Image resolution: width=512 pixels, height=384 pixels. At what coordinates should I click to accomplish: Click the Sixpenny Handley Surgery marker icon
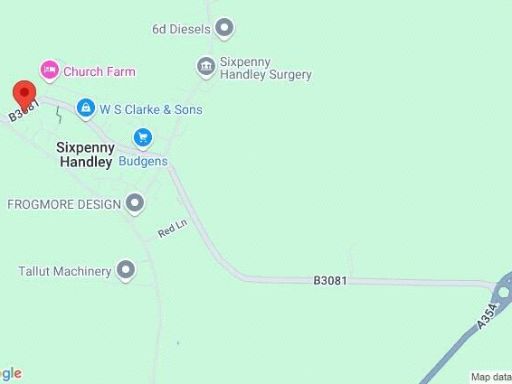[206, 67]
